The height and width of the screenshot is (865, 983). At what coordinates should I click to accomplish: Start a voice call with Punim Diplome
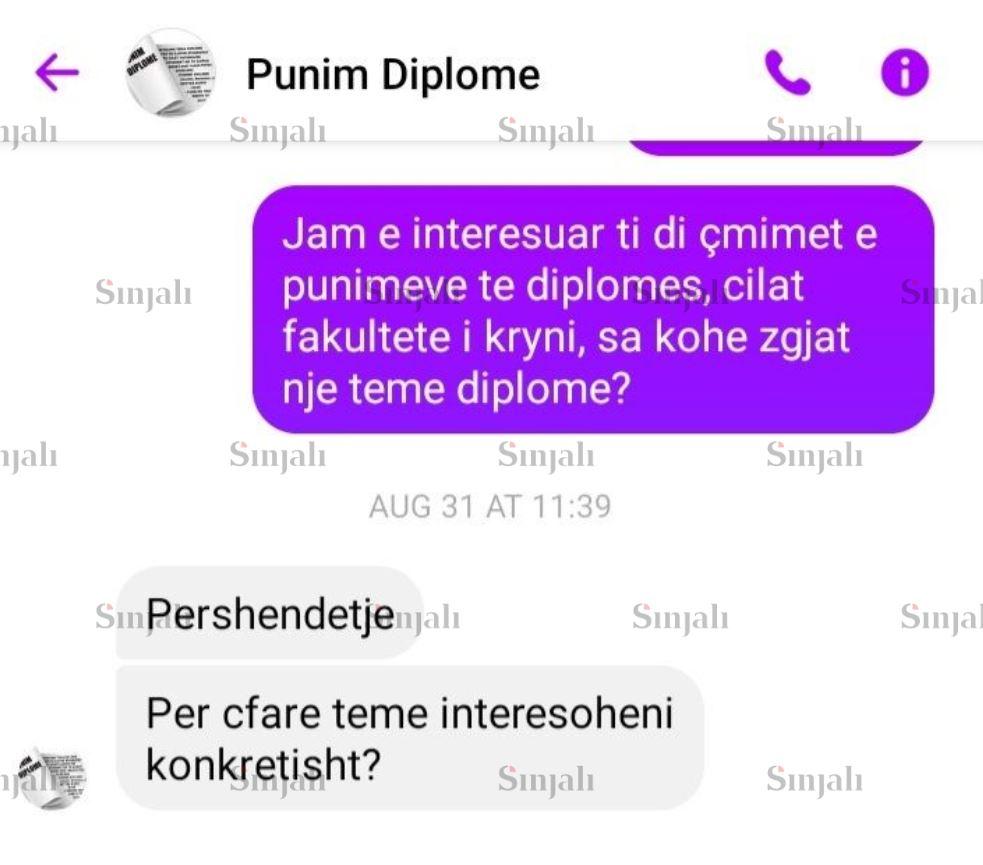pos(787,73)
